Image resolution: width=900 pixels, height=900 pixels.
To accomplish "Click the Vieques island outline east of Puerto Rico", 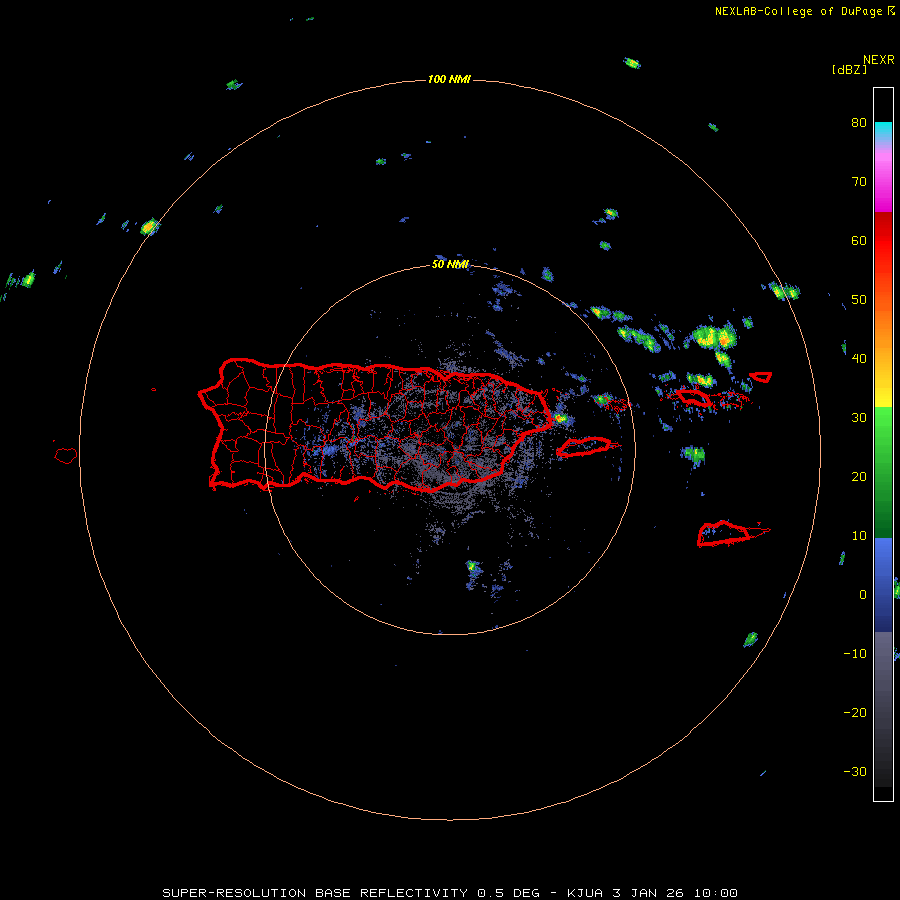I will click(584, 447).
